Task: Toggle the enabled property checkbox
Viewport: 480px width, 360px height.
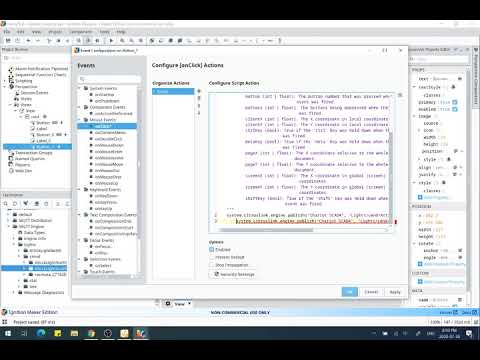Action: [x=455, y=109]
